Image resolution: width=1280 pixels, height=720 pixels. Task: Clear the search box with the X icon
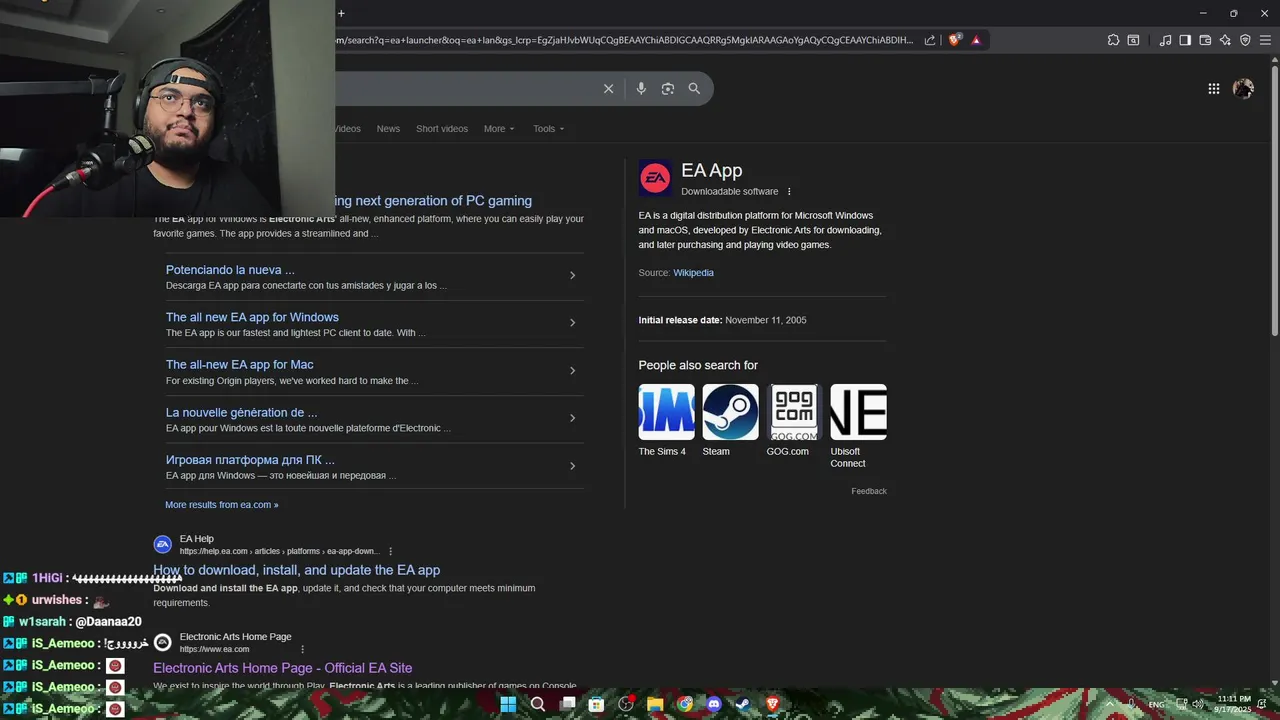coord(608,89)
